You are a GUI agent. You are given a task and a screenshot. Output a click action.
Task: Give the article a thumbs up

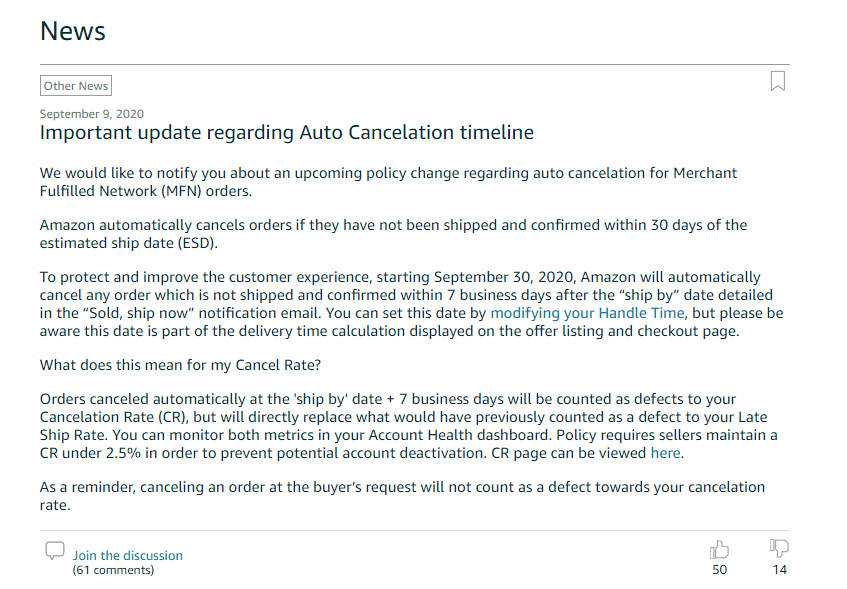tap(719, 550)
